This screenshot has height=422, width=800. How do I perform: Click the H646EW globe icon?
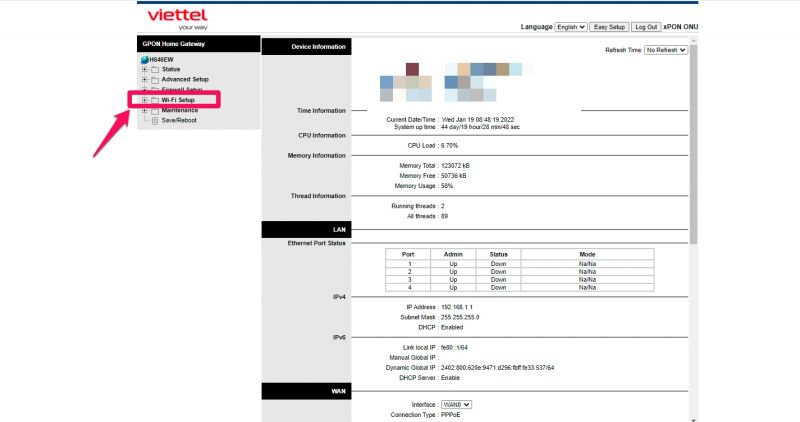144,59
